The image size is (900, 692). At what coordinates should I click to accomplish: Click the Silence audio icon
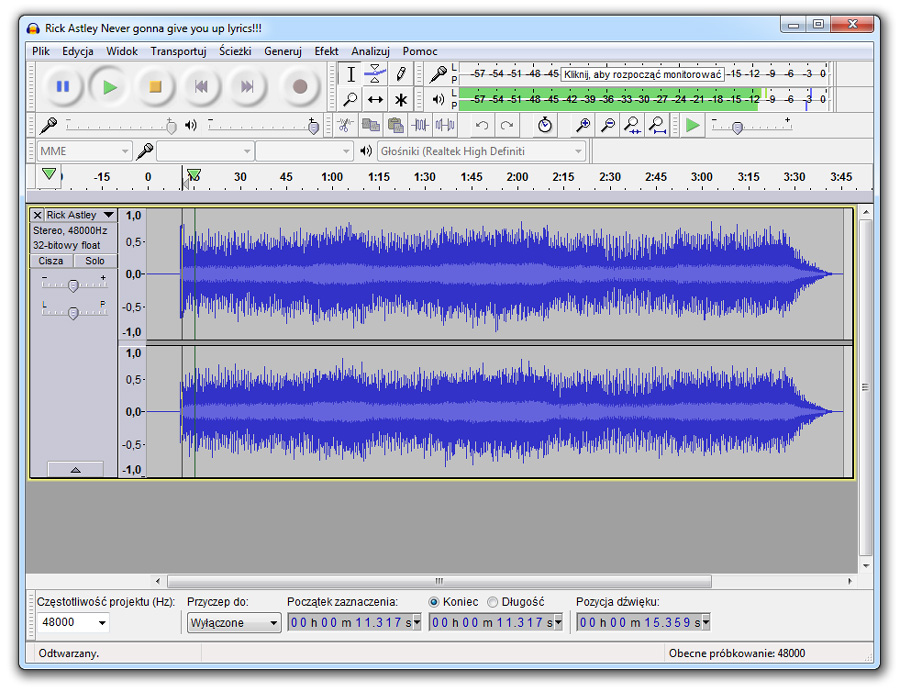pos(445,125)
